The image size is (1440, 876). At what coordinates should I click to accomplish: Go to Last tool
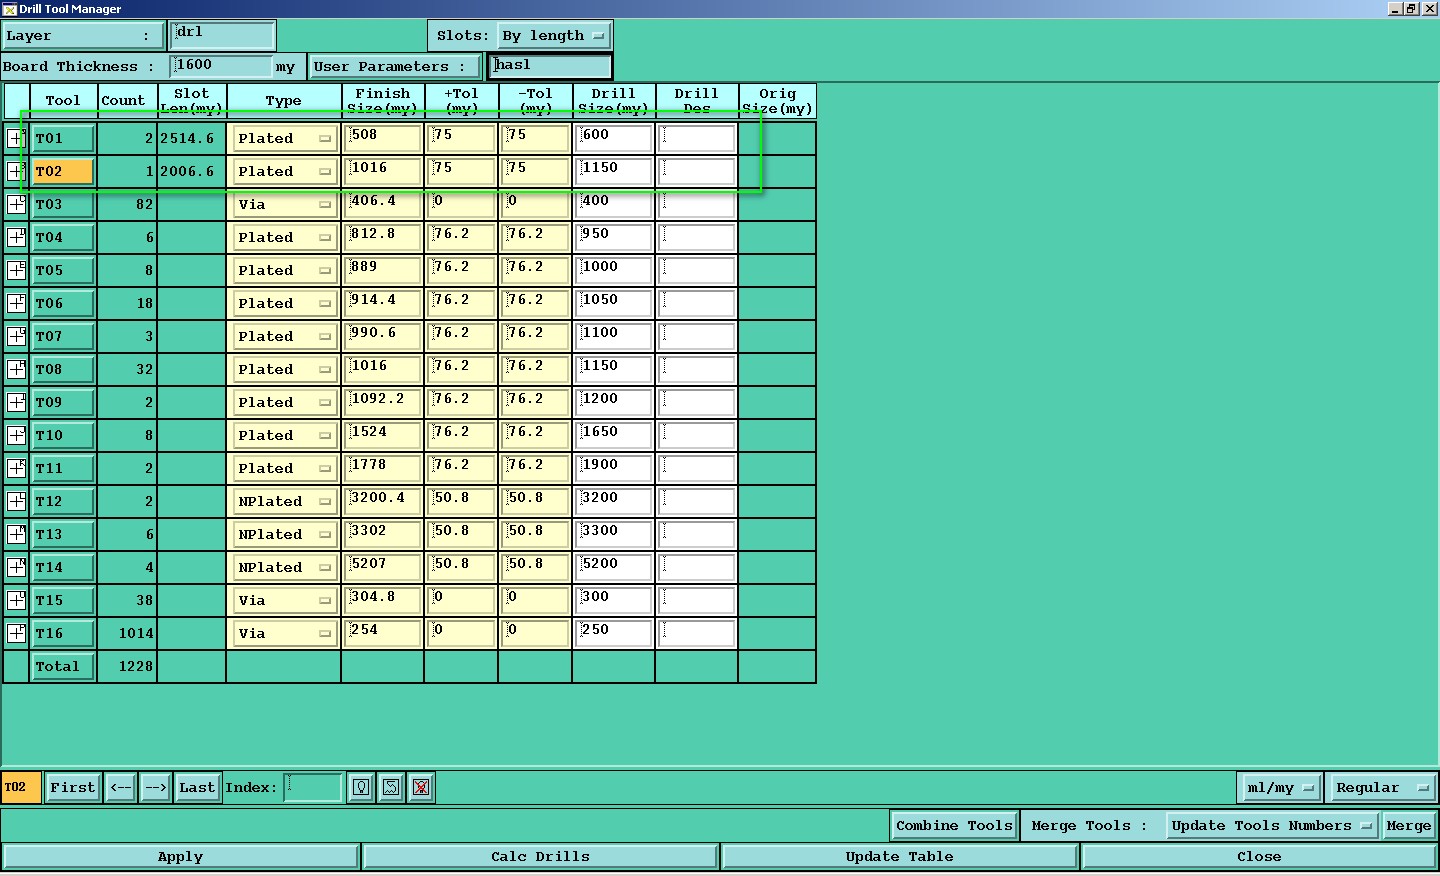(197, 787)
